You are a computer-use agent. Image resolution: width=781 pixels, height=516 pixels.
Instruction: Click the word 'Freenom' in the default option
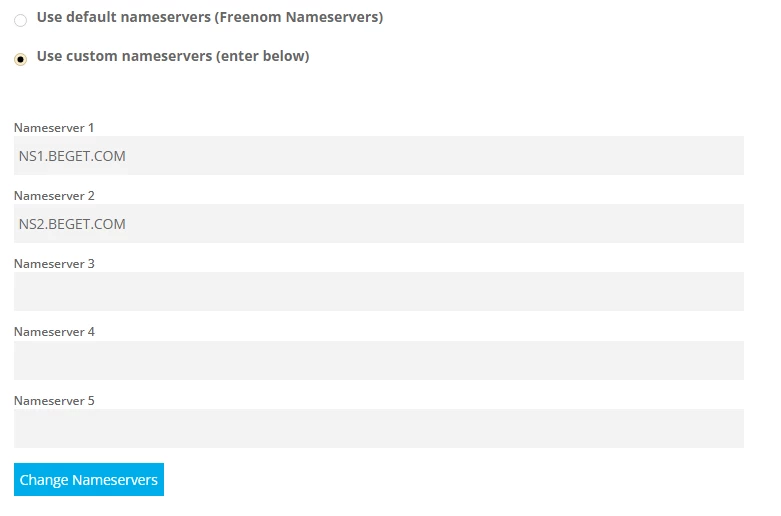[251, 17]
